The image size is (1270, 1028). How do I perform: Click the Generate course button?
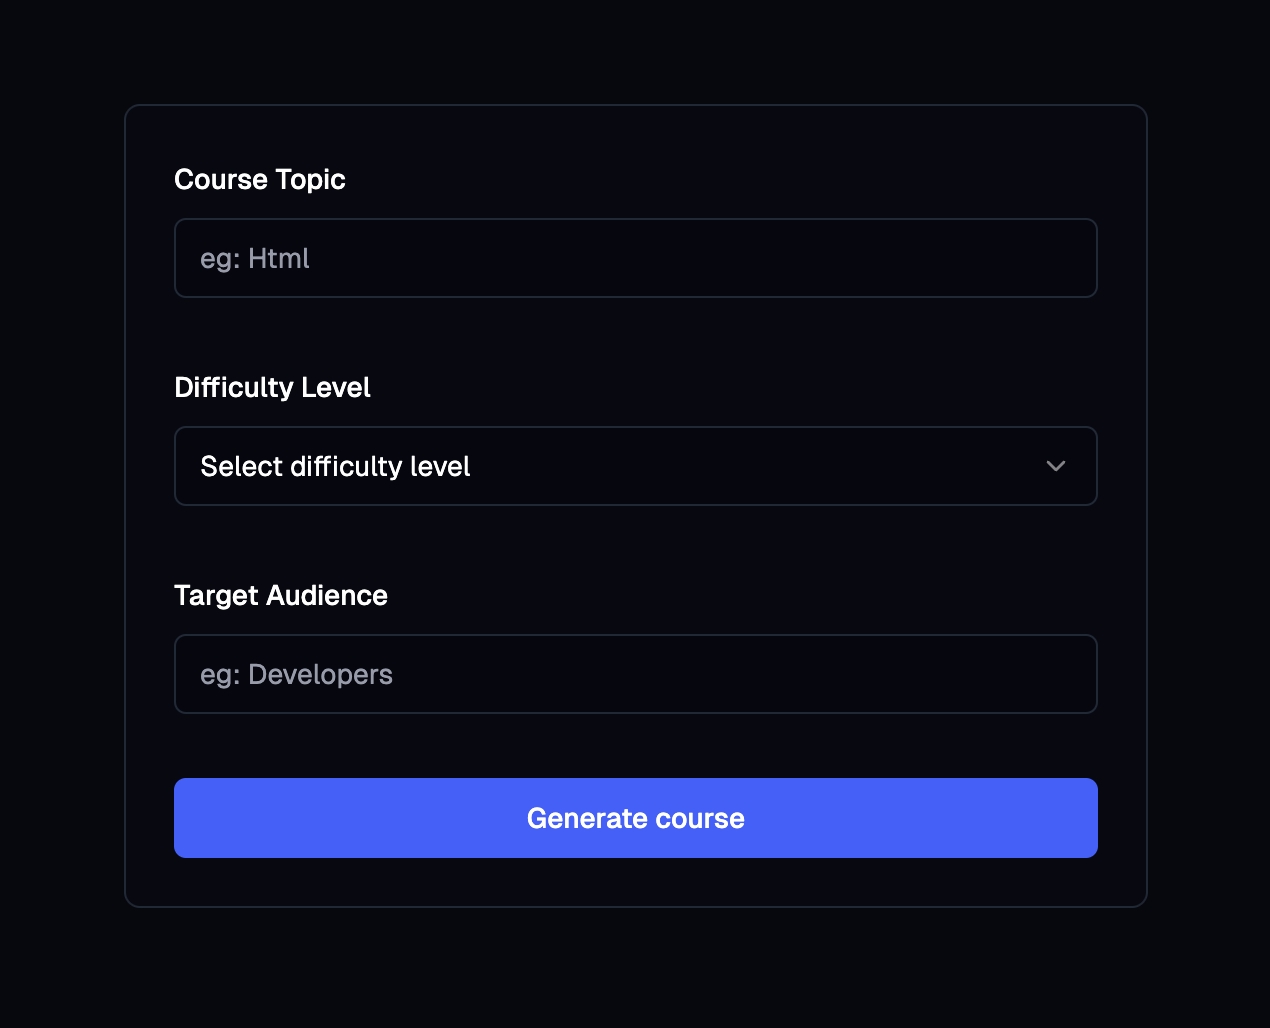pyautogui.click(x=636, y=818)
